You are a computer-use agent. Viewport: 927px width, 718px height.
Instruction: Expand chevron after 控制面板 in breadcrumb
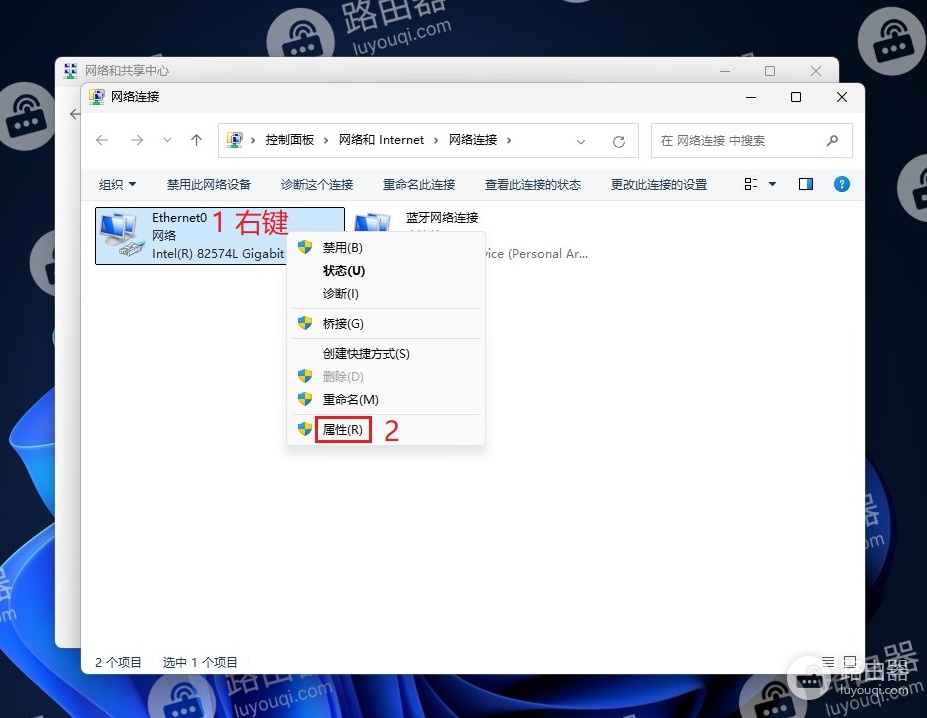[326, 141]
